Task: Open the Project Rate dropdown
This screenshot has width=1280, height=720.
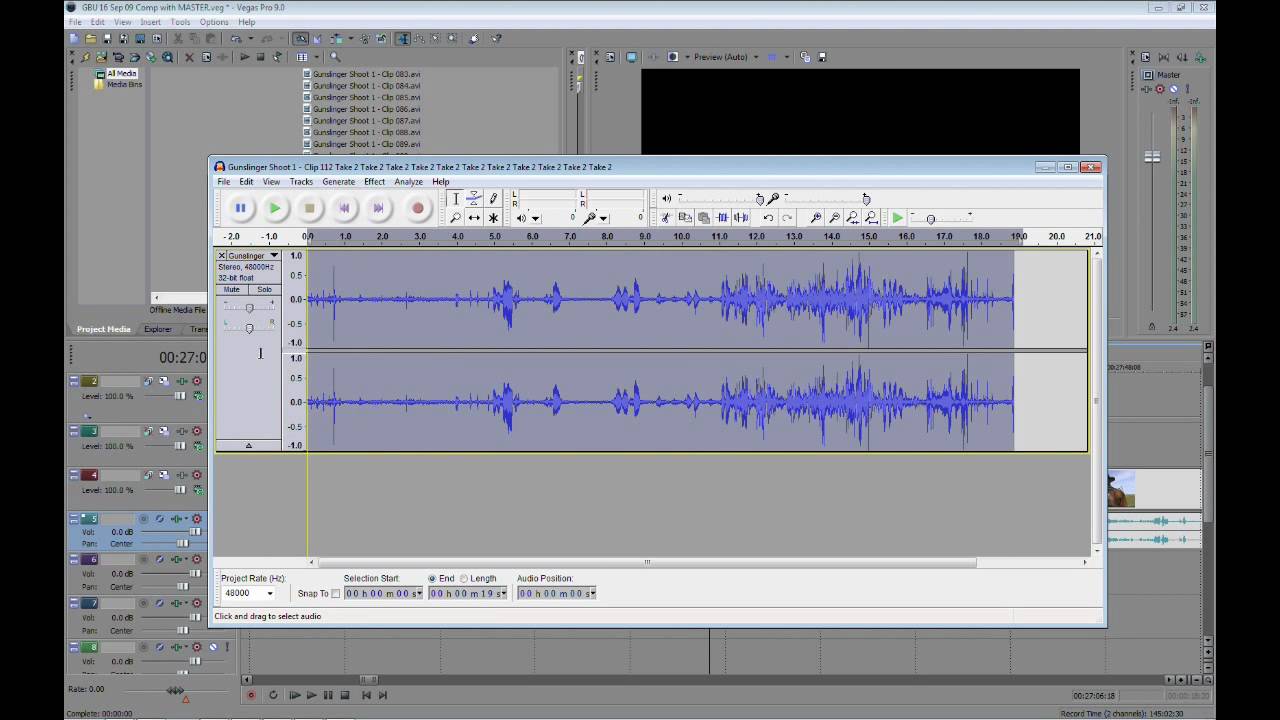Action: (x=270, y=593)
